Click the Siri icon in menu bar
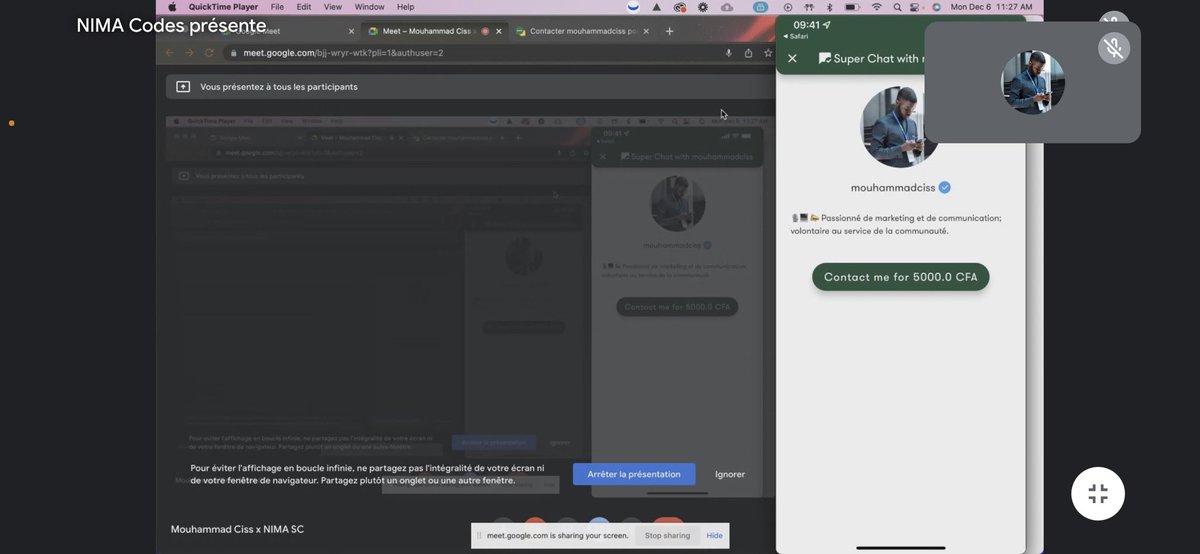 [936, 7]
